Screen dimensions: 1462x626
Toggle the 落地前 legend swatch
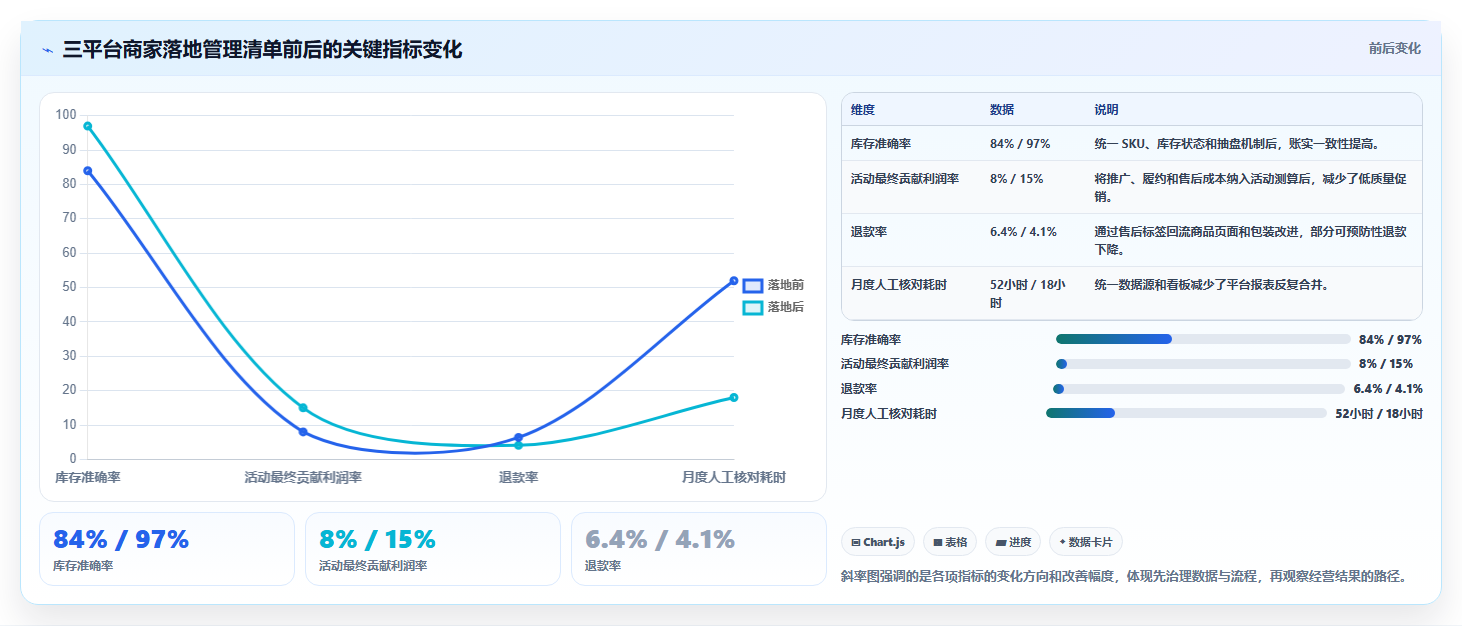click(x=752, y=286)
